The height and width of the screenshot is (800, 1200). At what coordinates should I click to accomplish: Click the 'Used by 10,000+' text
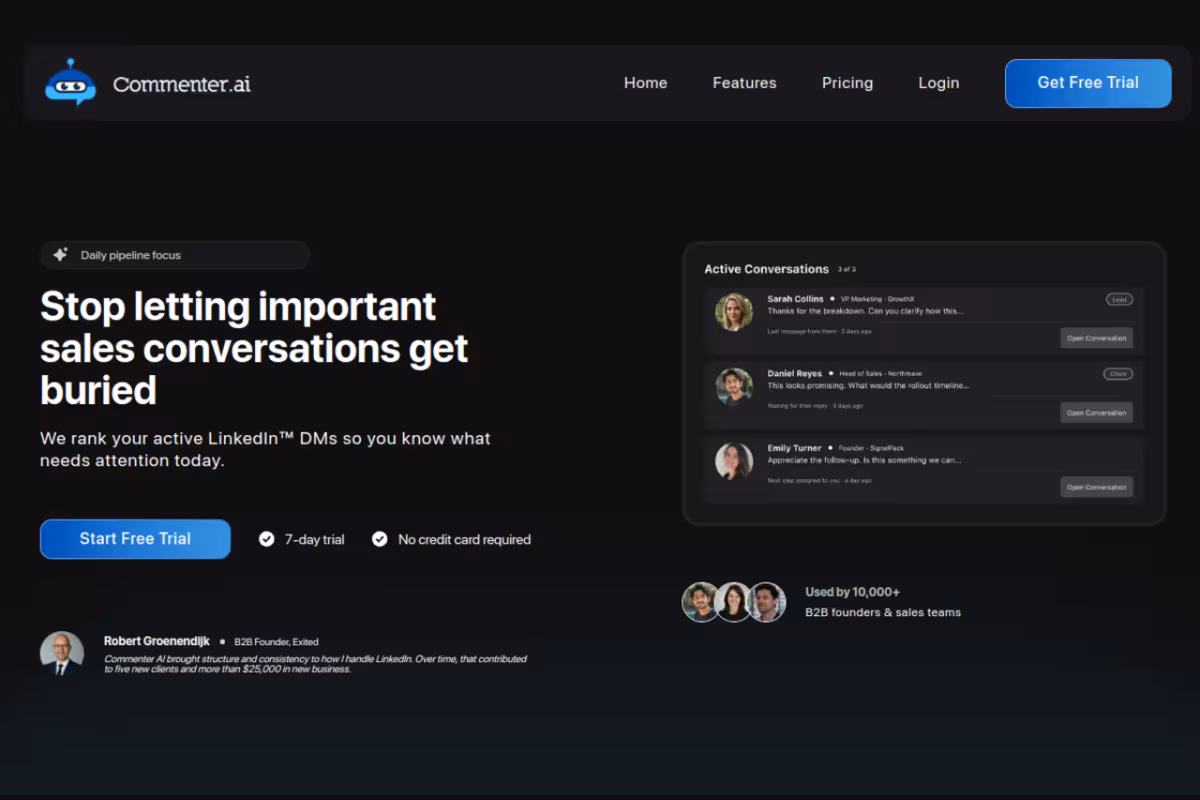(852, 592)
